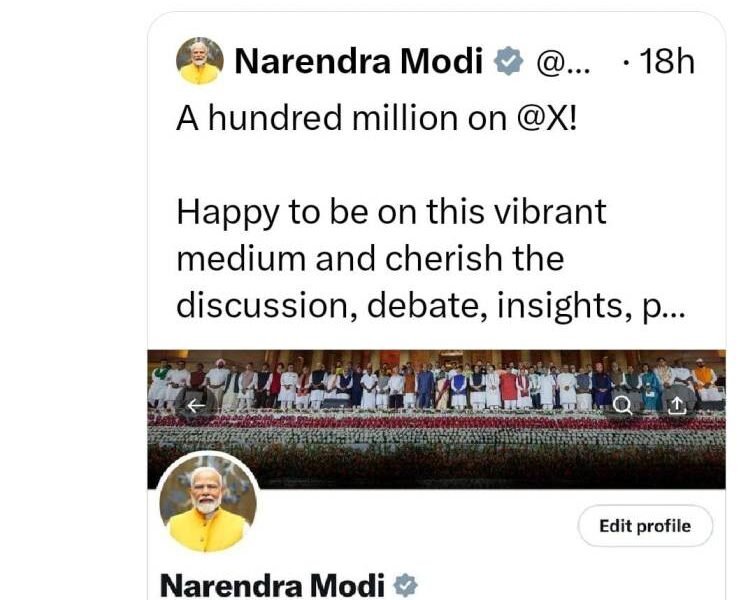Open search via the magnifier icon on the banner
This screenshot has height=600, width=755.
coord(623,407)
